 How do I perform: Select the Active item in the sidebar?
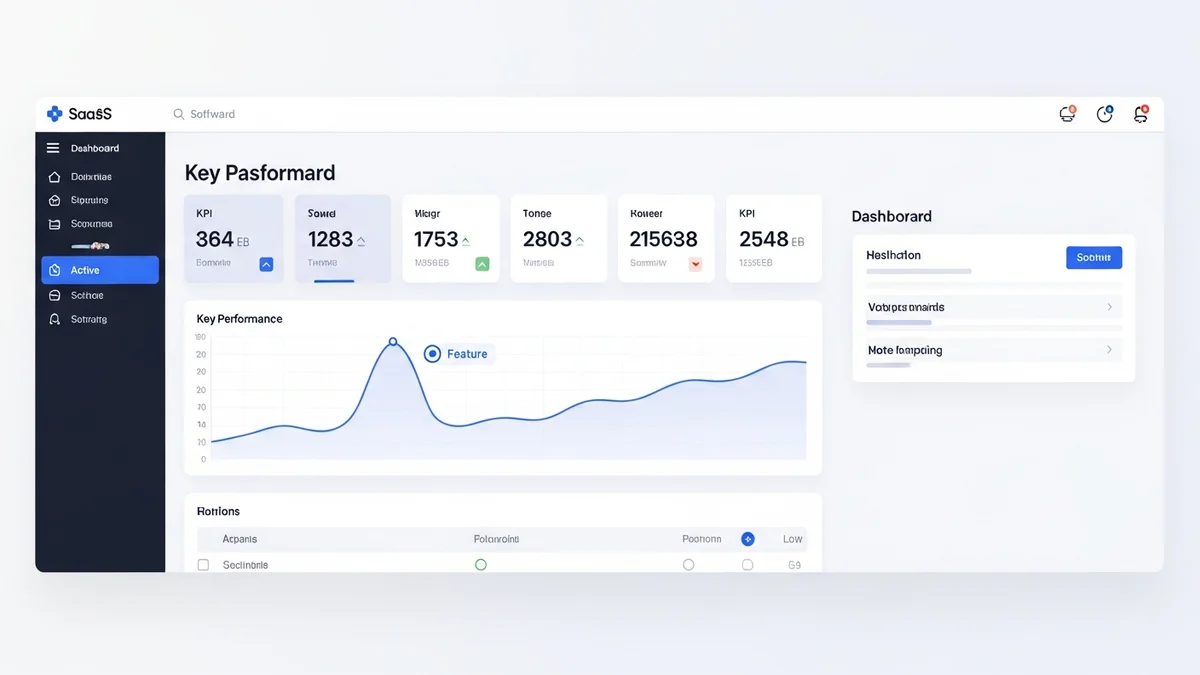[x=100, y=270]
